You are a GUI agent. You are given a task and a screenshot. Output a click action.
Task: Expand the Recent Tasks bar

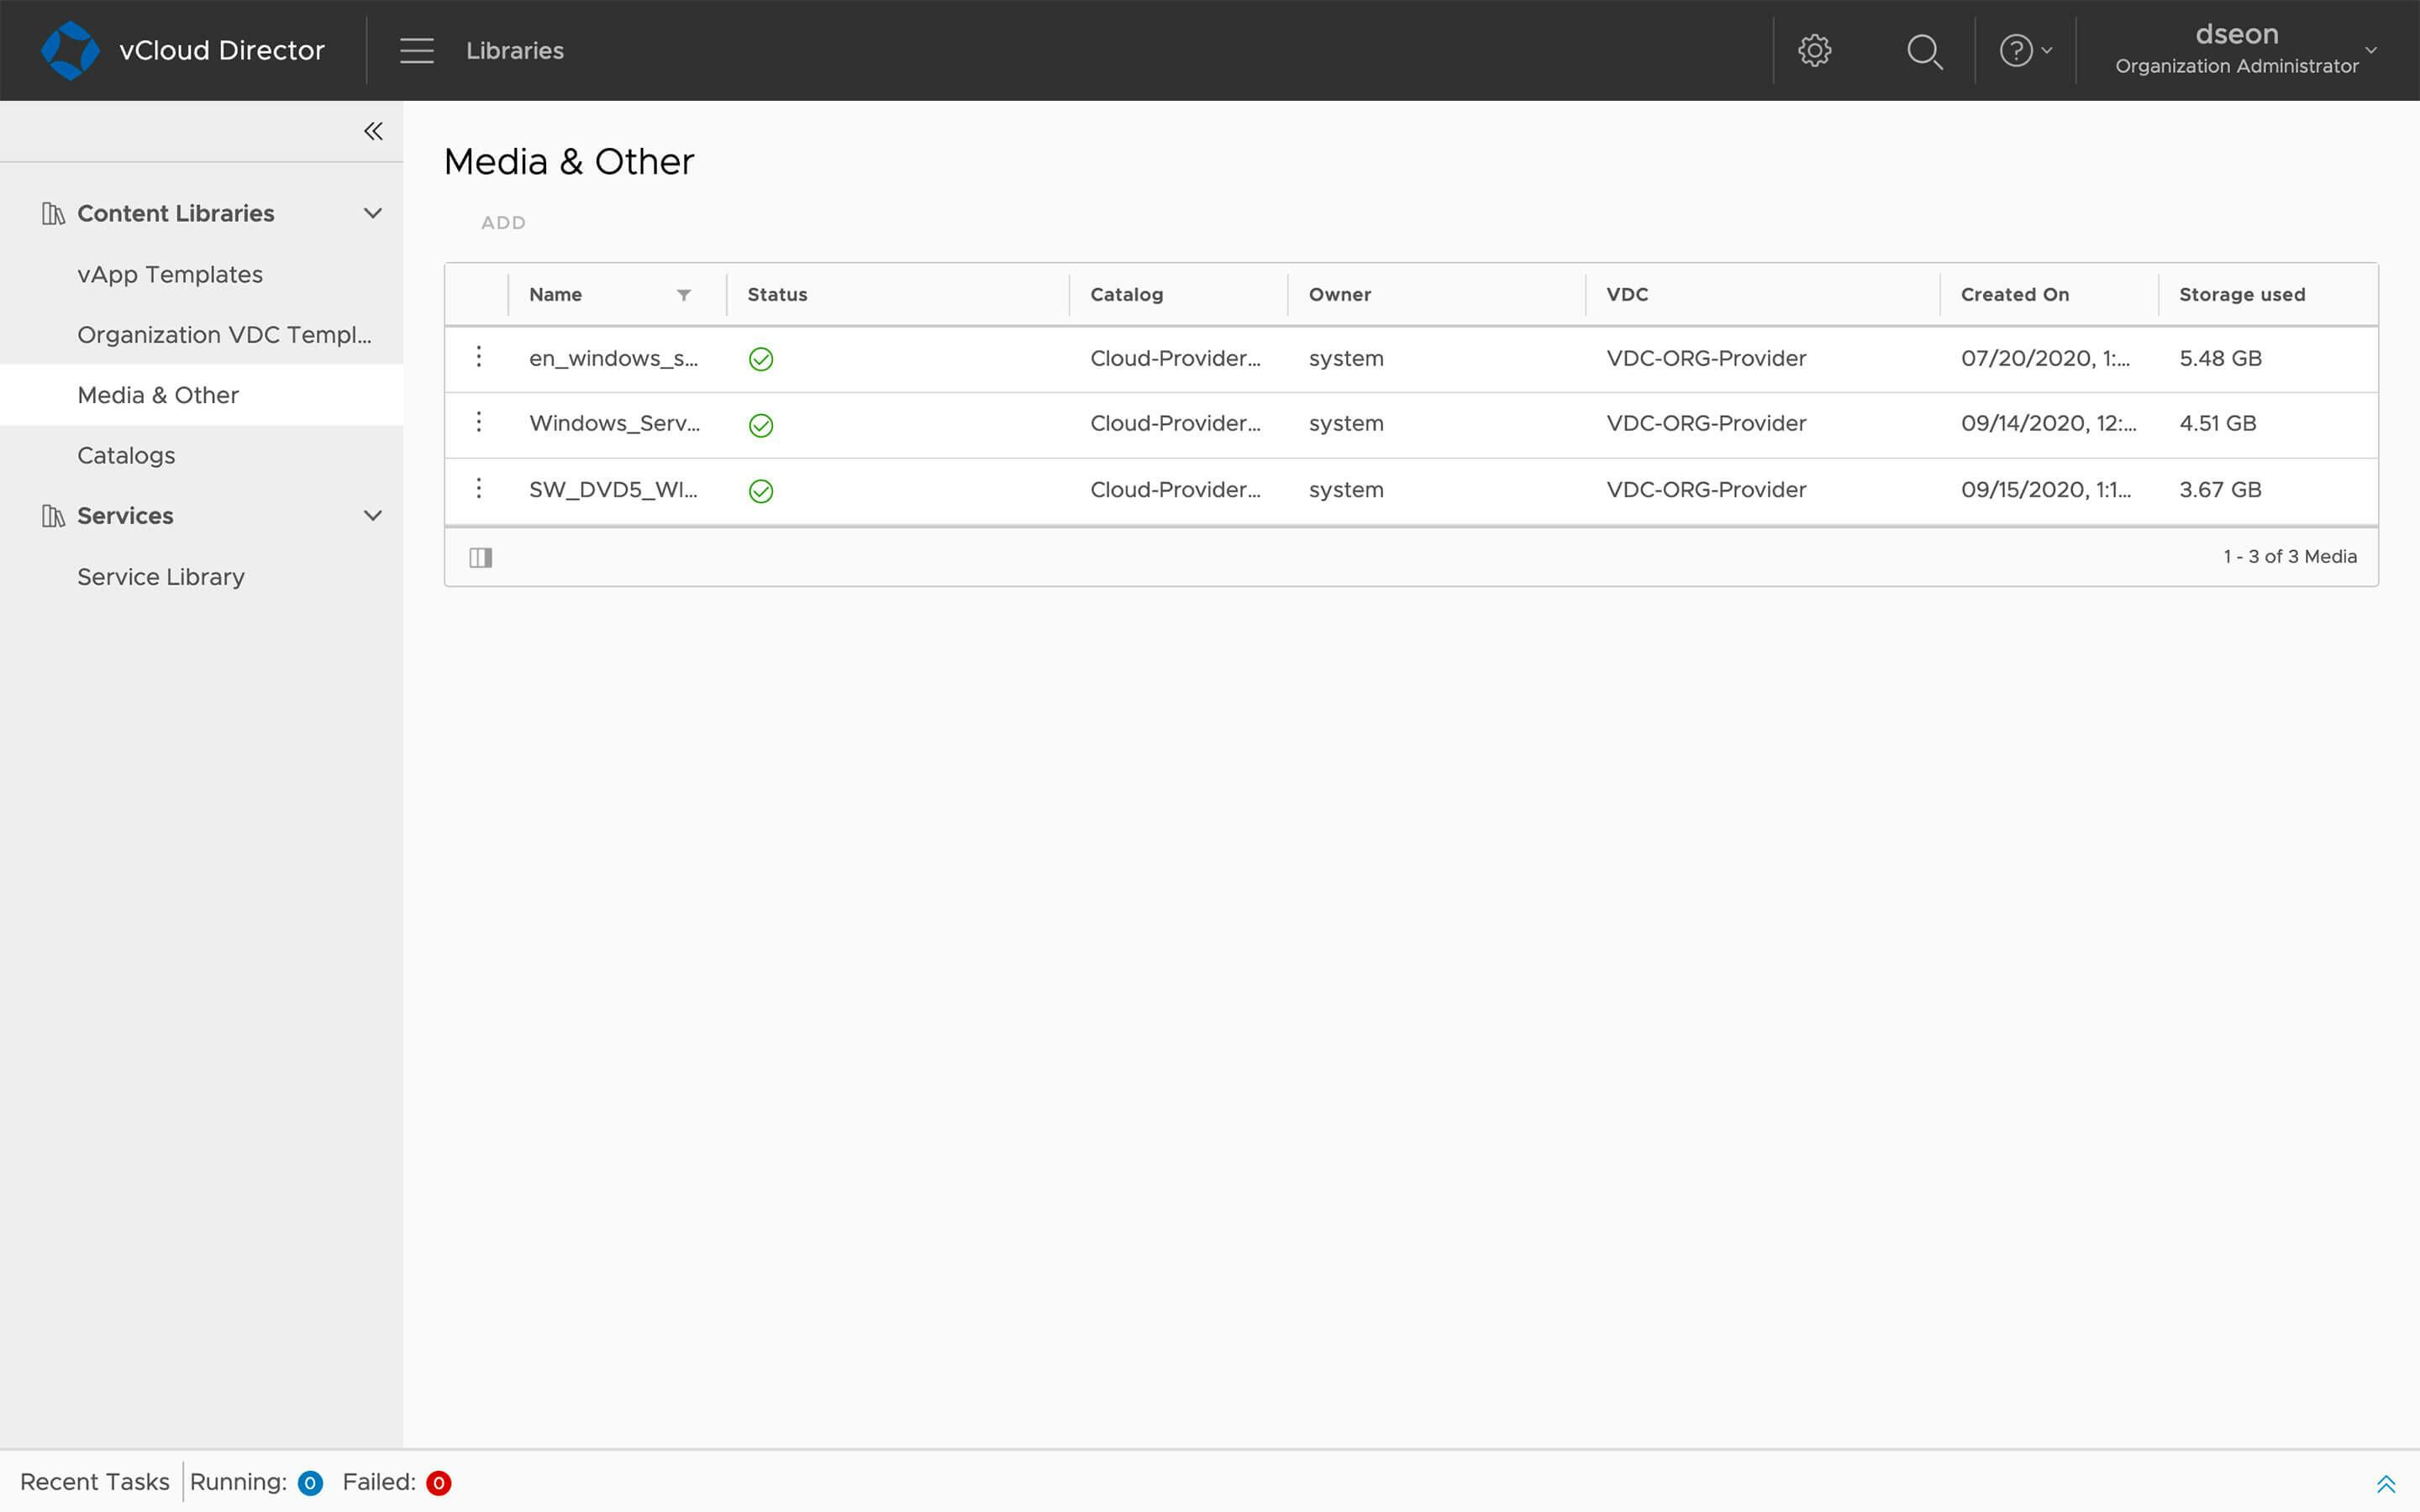pos(2388,1483)
